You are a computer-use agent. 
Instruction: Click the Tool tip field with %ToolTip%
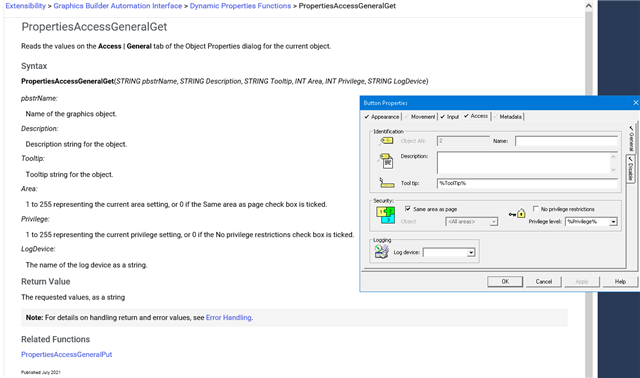coord(527,183)
